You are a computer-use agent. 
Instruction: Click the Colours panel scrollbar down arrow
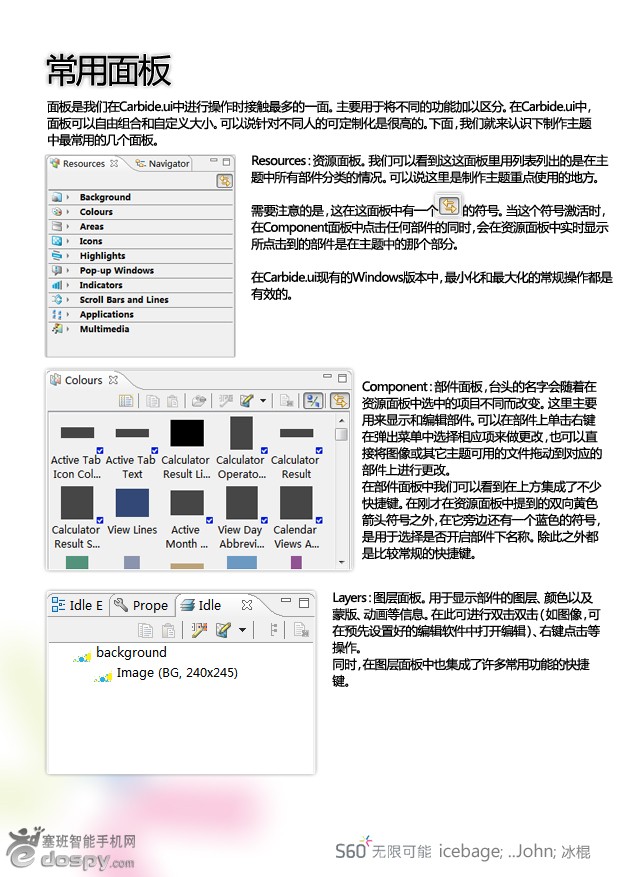tap(342, 563)
